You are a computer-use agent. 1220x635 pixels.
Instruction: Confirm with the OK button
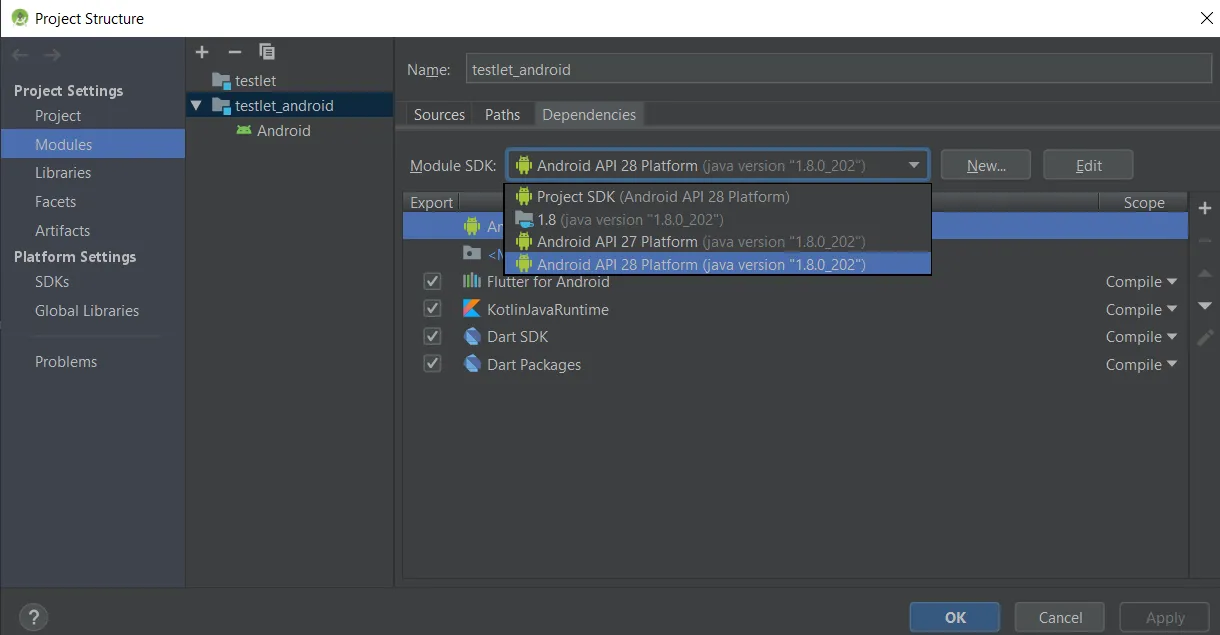click(x=955, y=617)
